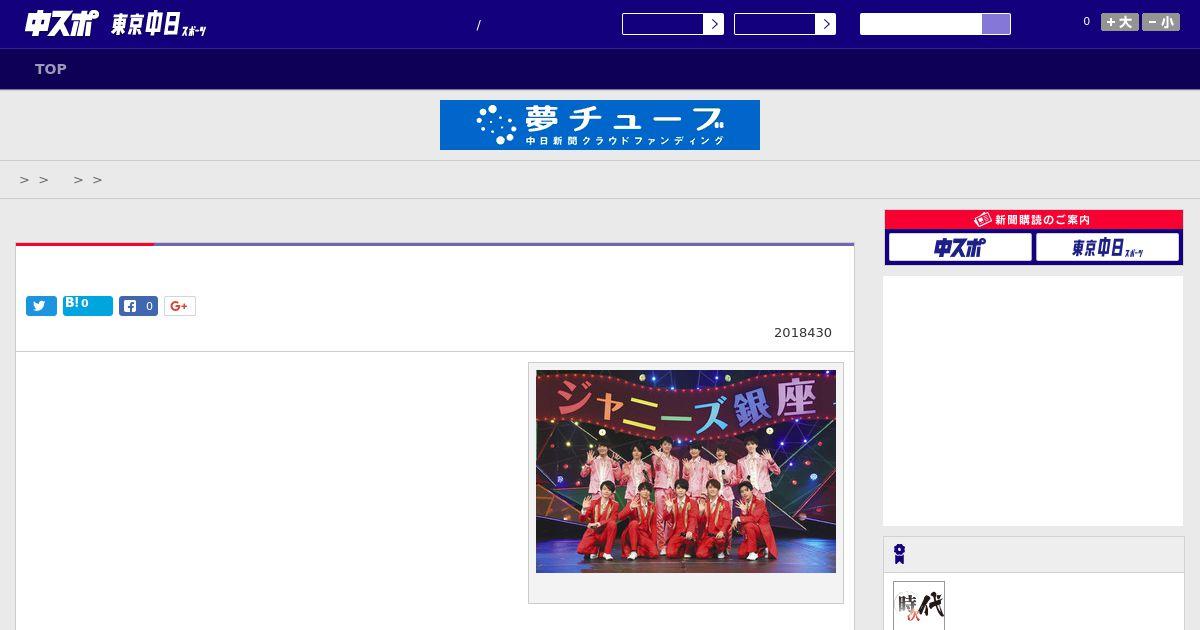The height and width of the screenshot is (630, 1200).
Task: Share the article on Google+
Action: click(180, 306)
